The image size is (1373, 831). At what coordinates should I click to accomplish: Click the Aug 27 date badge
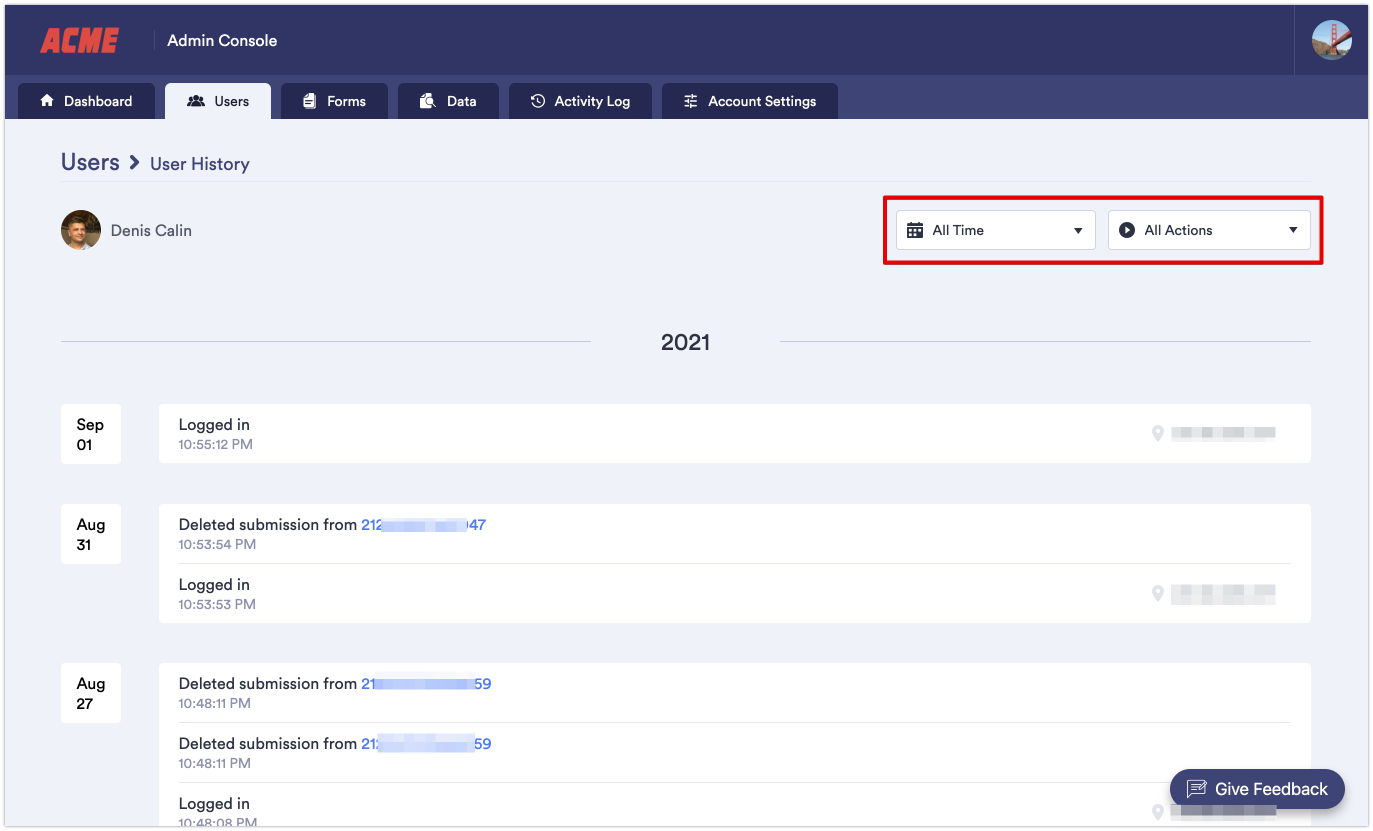pos(91,693)
